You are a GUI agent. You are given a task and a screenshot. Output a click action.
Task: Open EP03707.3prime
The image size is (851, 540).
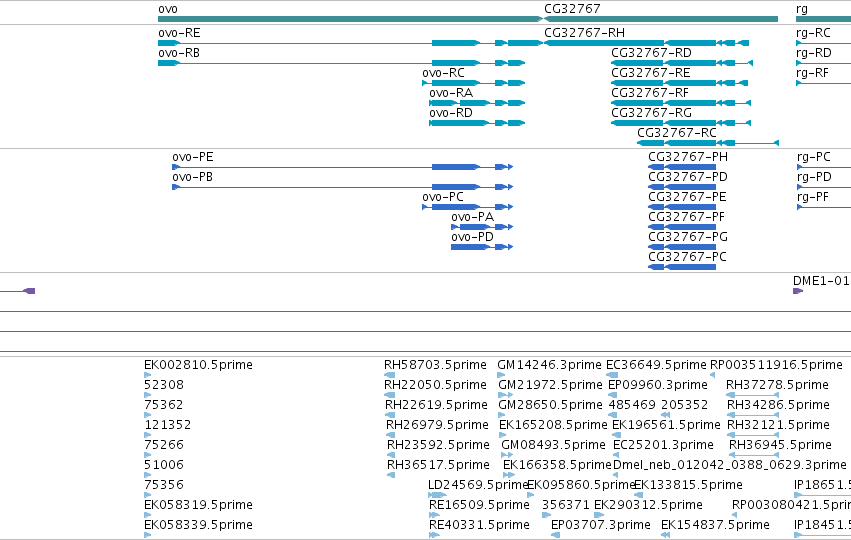(555, 535)
